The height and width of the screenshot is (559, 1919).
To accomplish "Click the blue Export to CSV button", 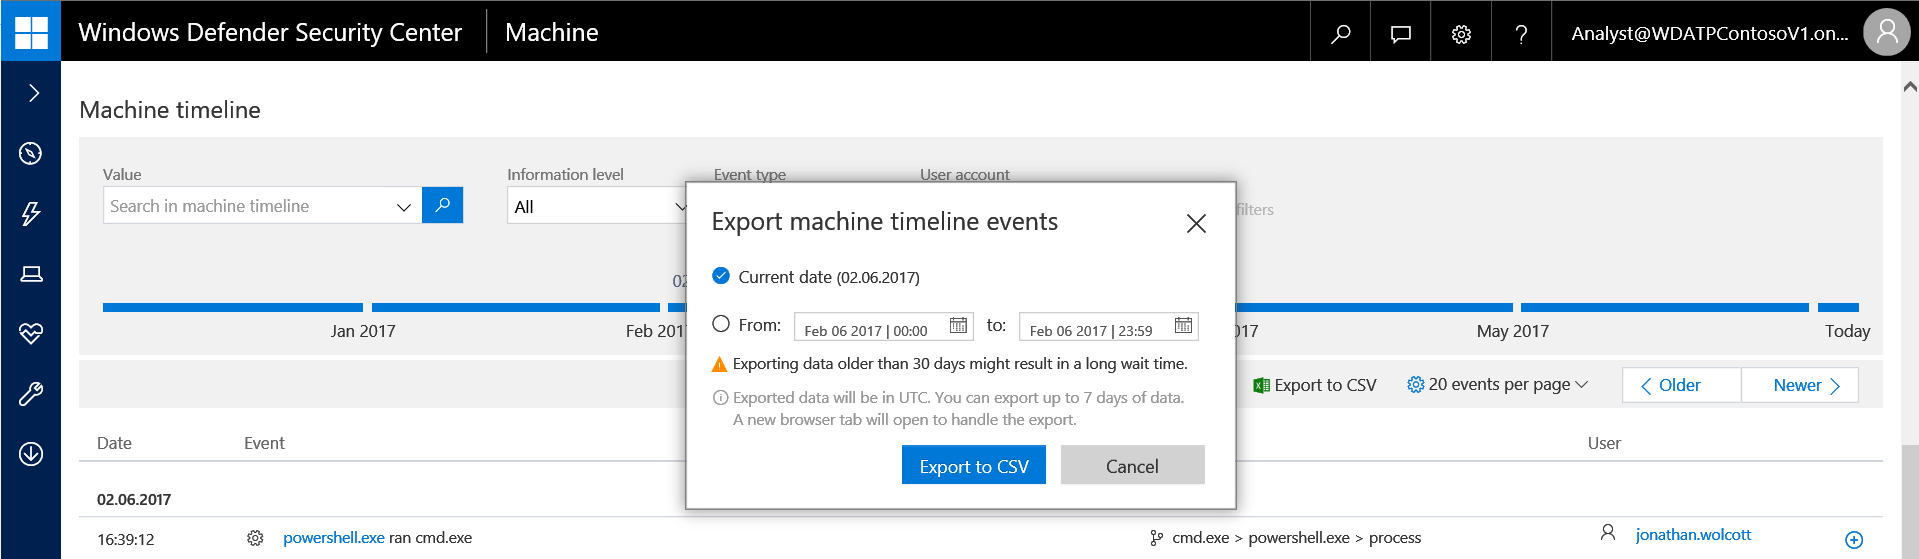I will tap(973, 466).
